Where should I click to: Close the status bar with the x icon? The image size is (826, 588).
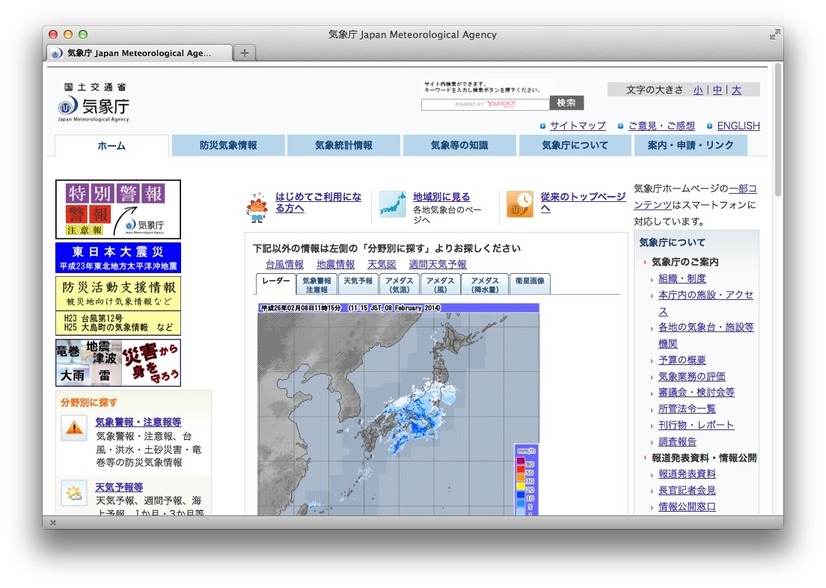53,522
